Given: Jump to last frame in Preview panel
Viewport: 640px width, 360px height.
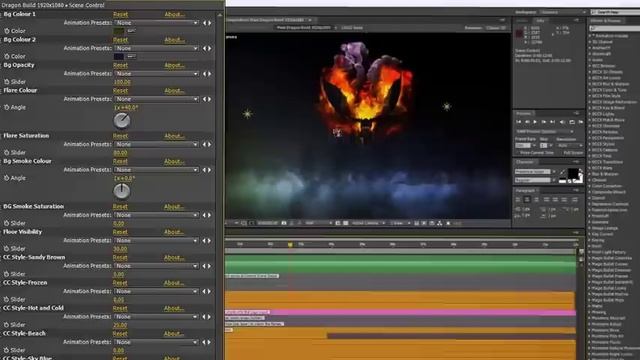Looking at the screenshot, I should click(552, 122).
